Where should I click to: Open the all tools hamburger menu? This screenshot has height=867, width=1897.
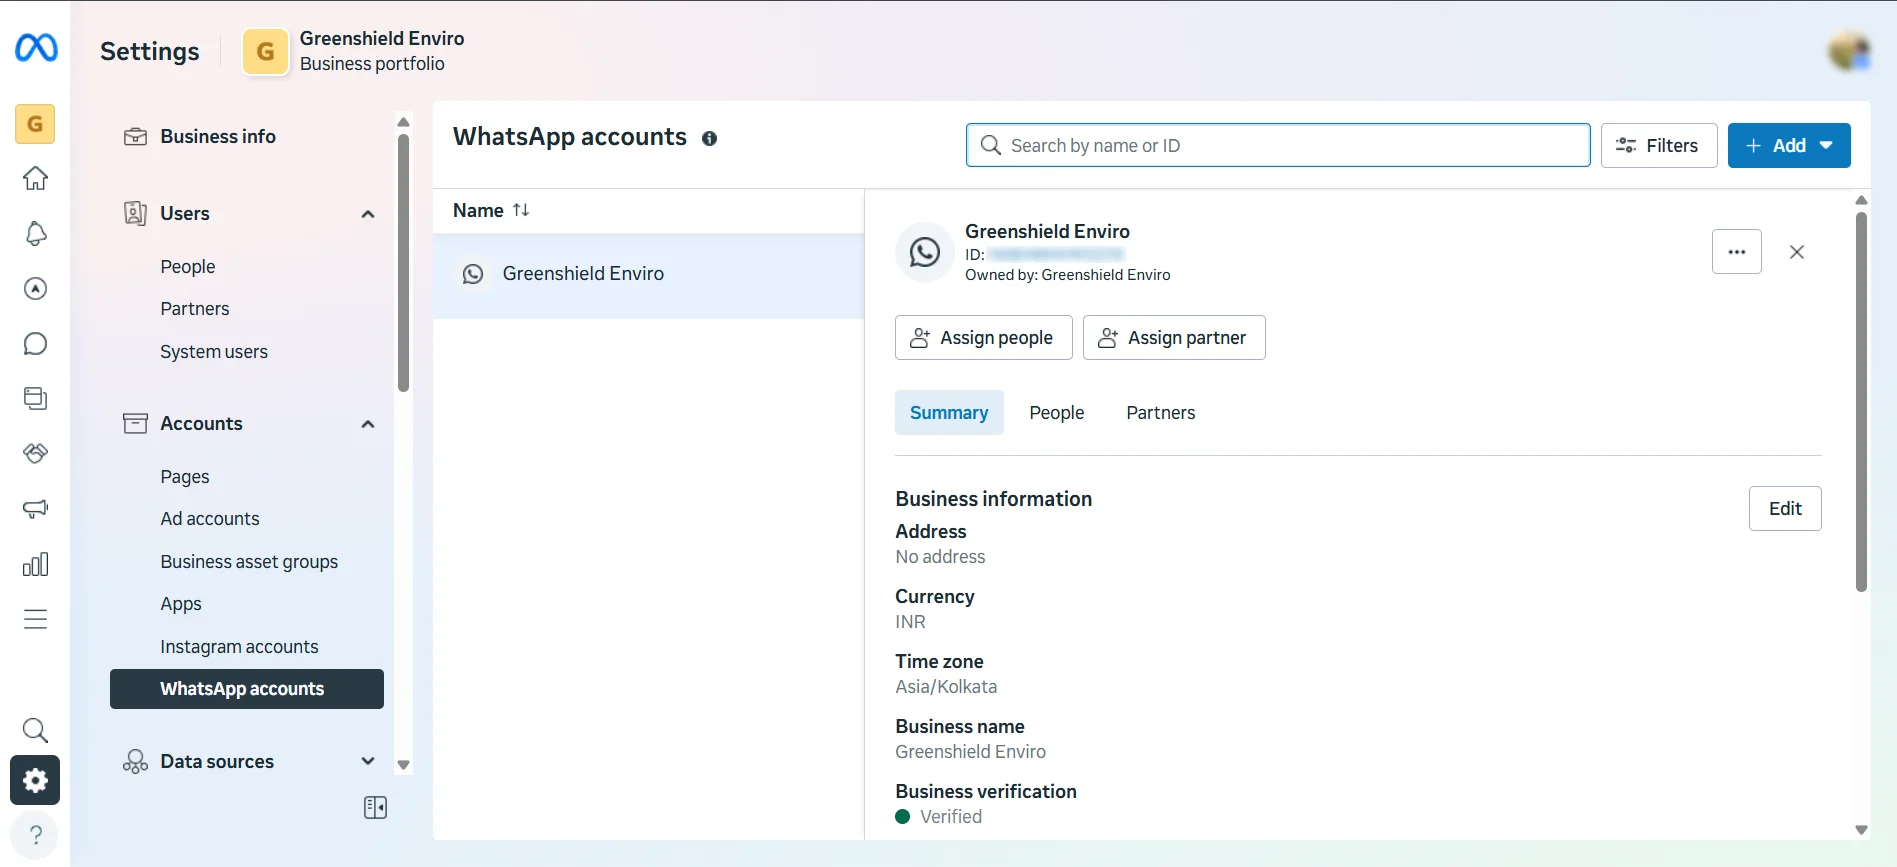35,619
